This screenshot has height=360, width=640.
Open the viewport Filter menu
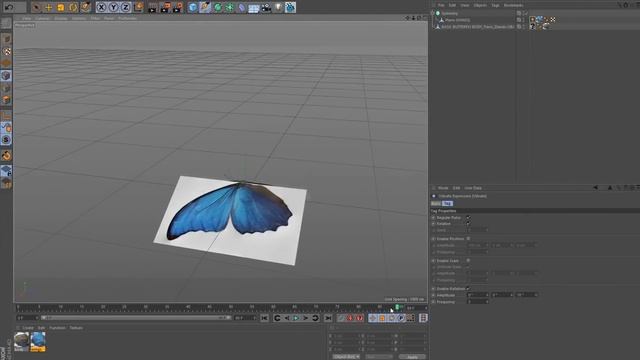pos(95,18)
